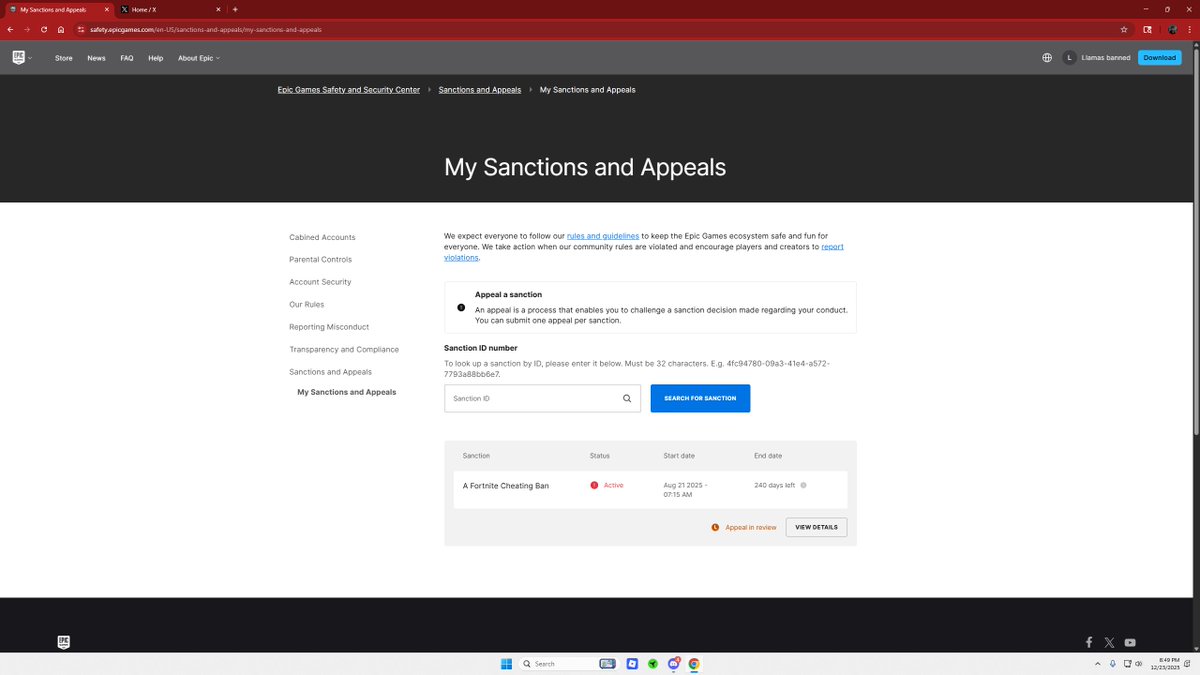The image size is (1200, 675).
Task: Open Roblox icon in the taskbar
Action: point(632,664)
